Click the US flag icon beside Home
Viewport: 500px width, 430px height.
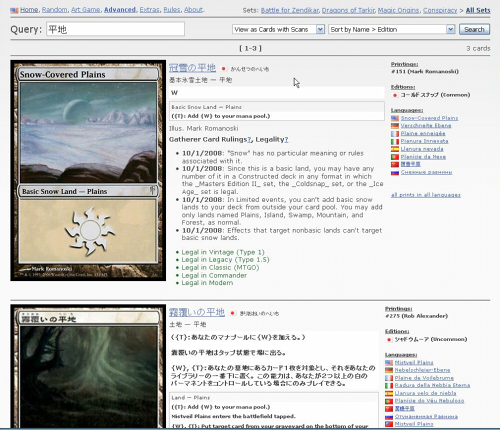click(14, 10)
